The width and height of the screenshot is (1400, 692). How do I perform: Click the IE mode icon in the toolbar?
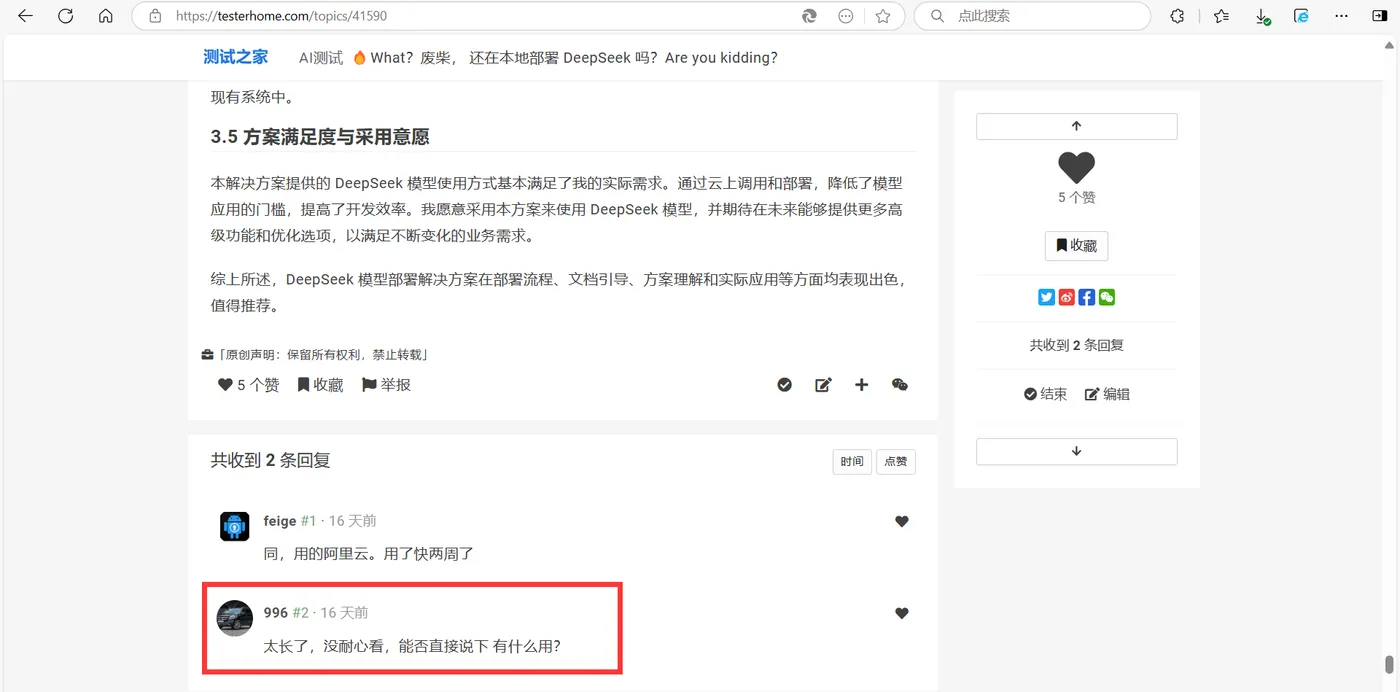[1301, 16]
